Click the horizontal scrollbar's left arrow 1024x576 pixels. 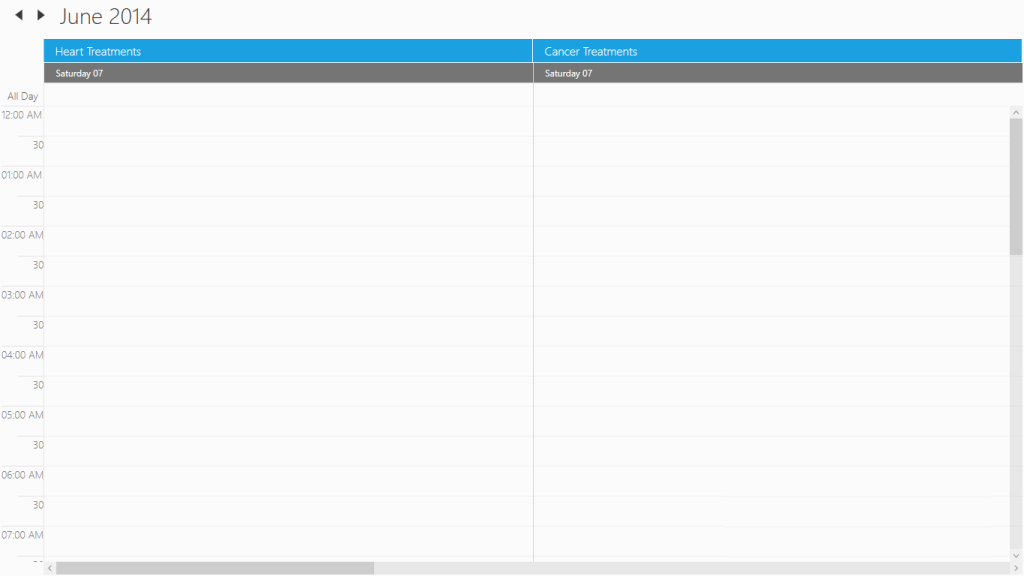(49, 568)
